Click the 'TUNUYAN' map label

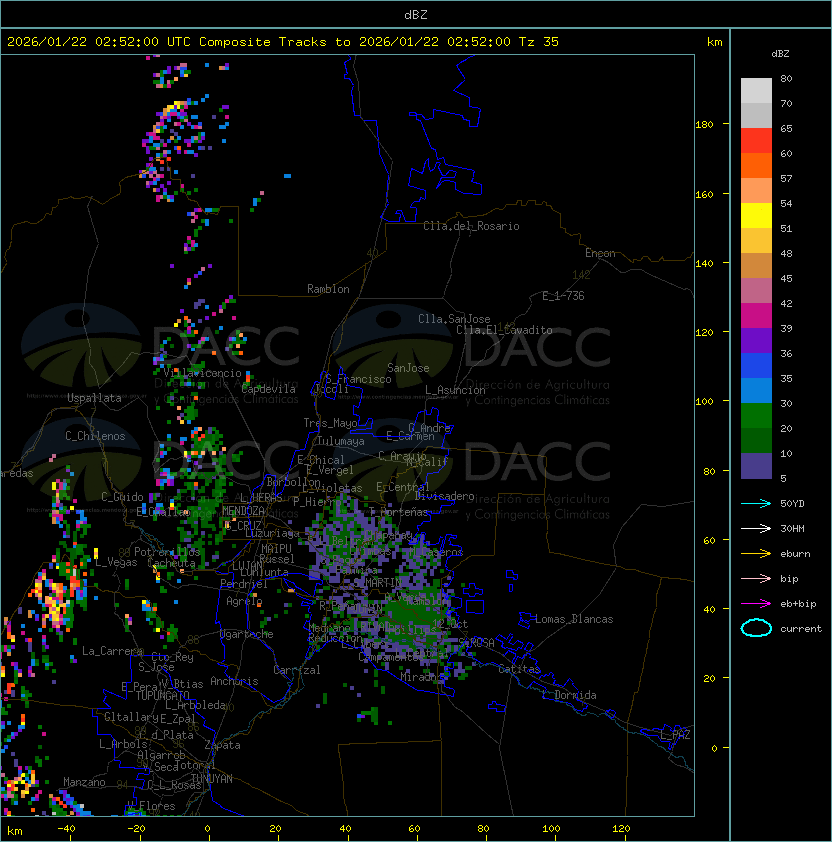212,779
